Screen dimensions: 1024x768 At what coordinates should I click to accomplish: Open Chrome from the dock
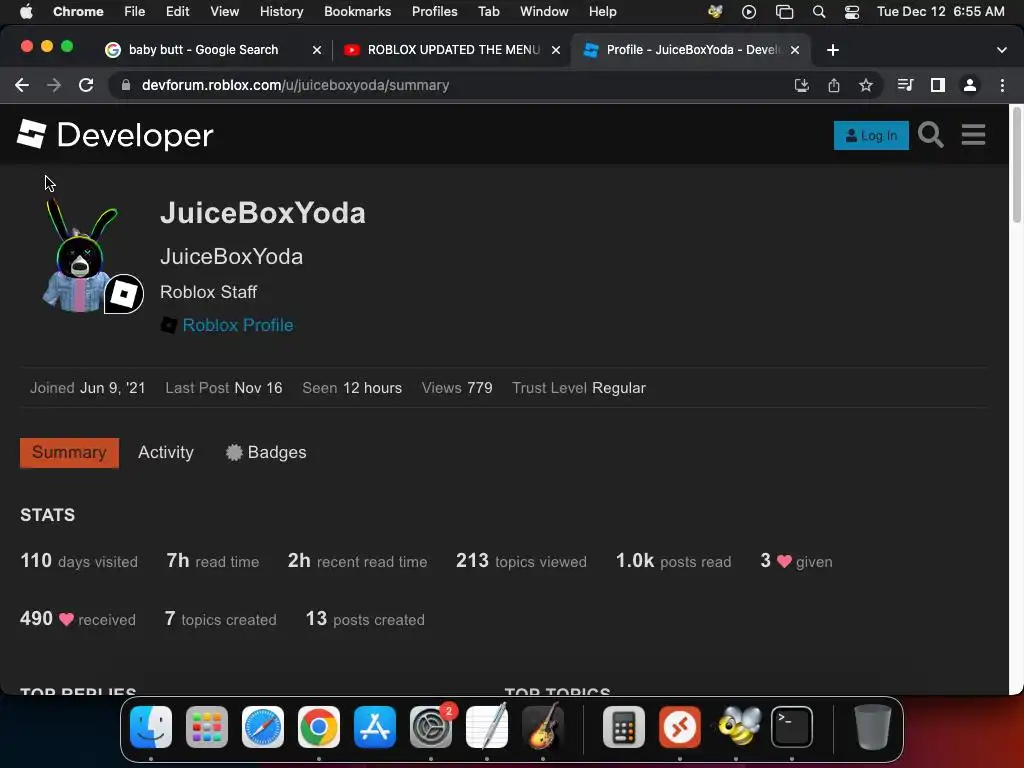[x=319, y=727]
